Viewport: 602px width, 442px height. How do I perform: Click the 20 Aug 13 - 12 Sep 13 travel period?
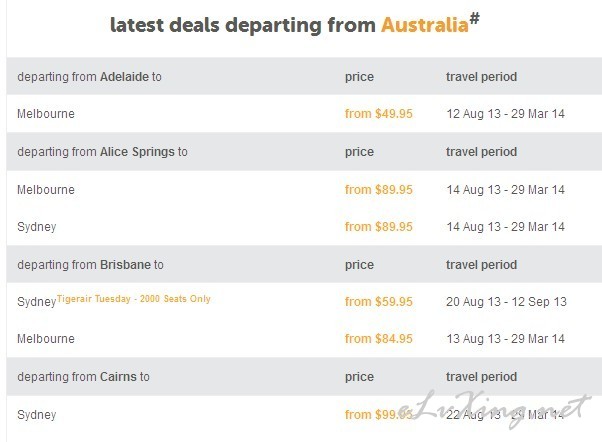(506, 302)
